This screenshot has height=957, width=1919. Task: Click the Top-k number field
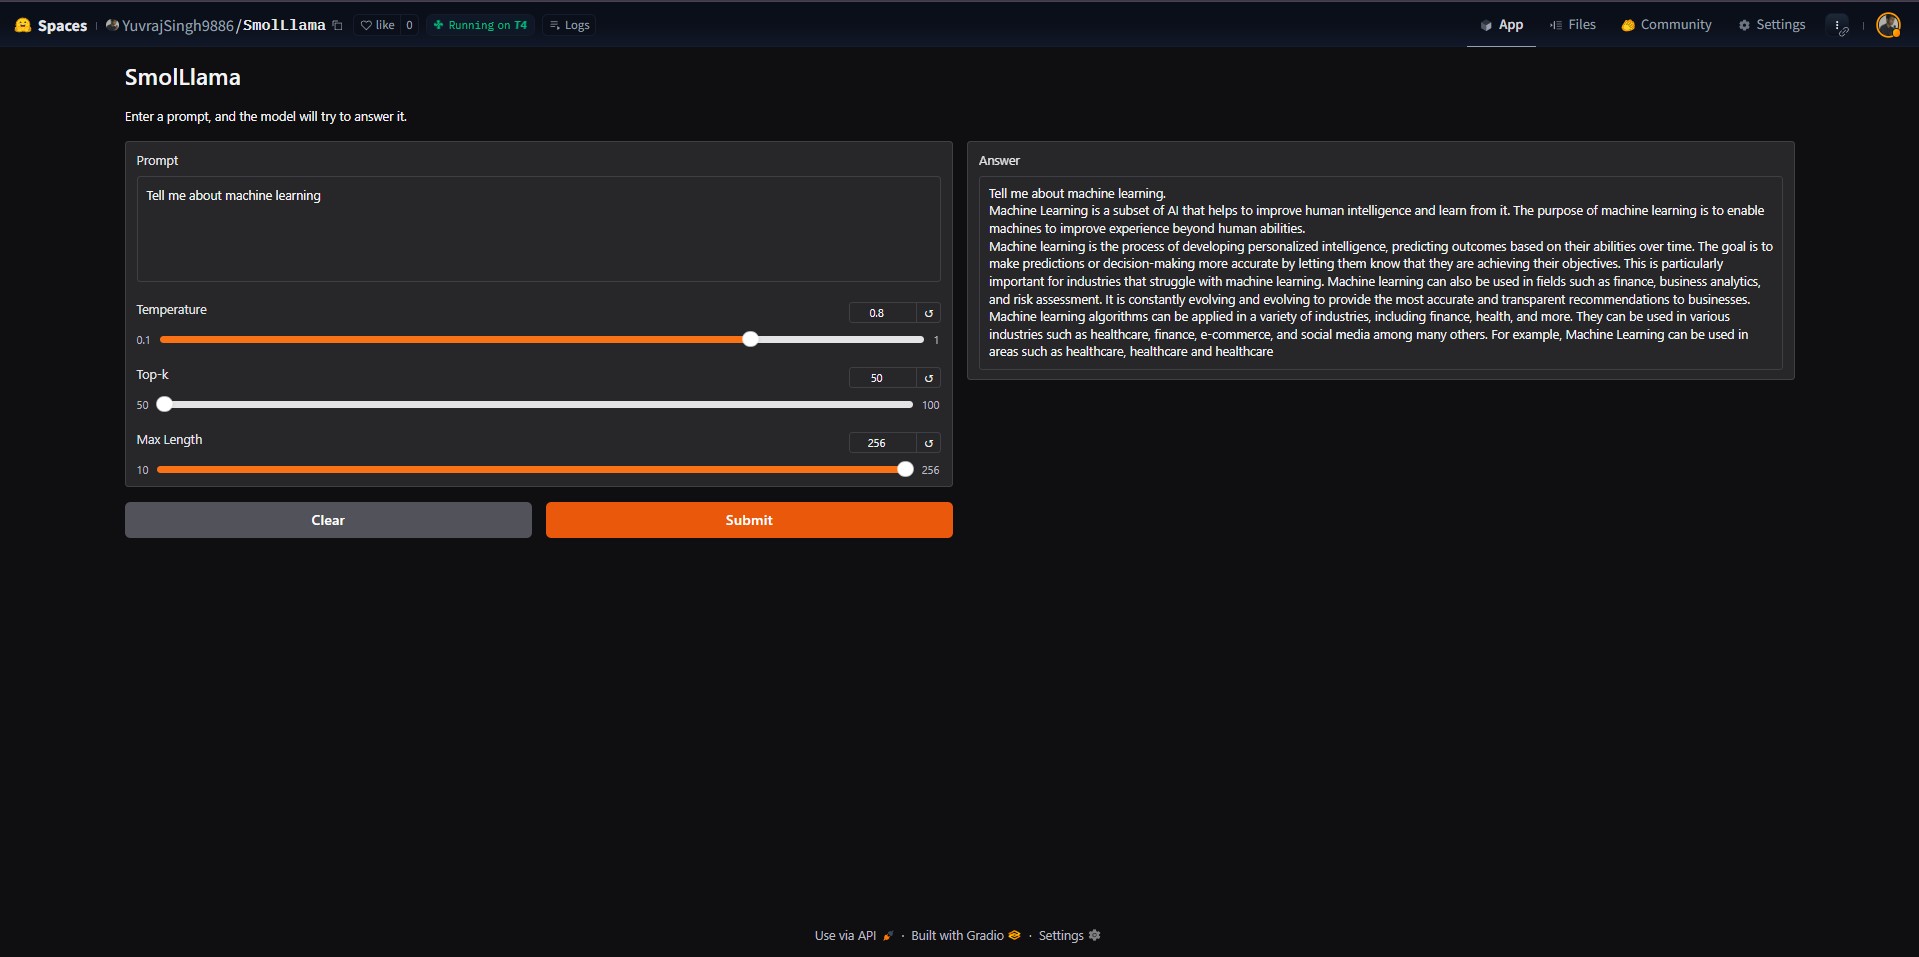tap(882, 378)
